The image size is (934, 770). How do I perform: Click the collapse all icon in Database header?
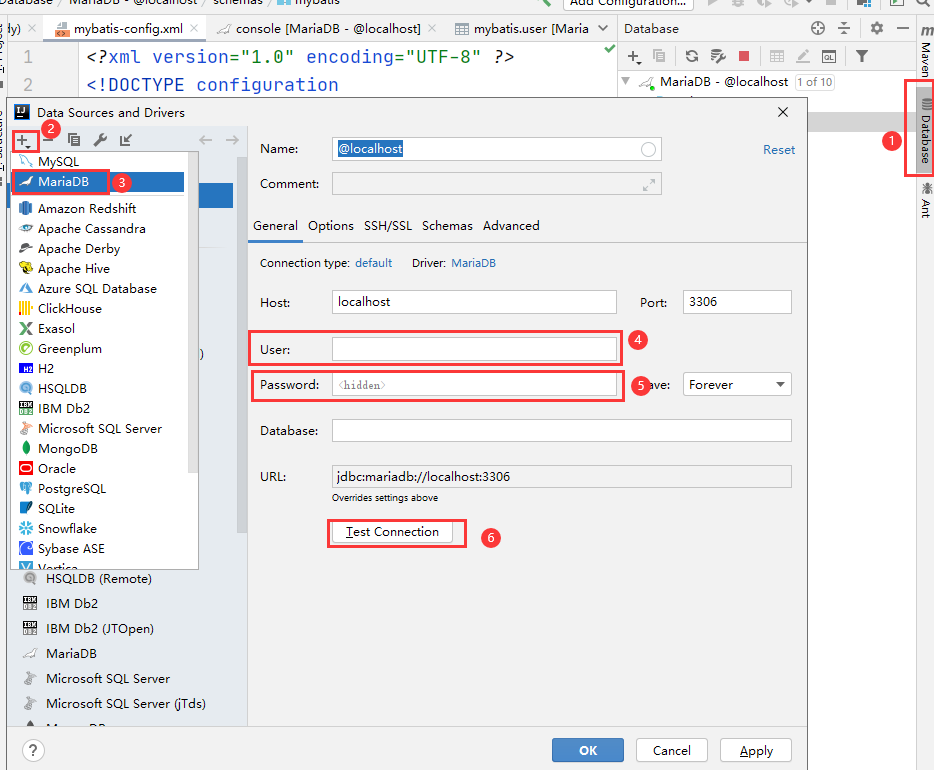tap(844, 28)
